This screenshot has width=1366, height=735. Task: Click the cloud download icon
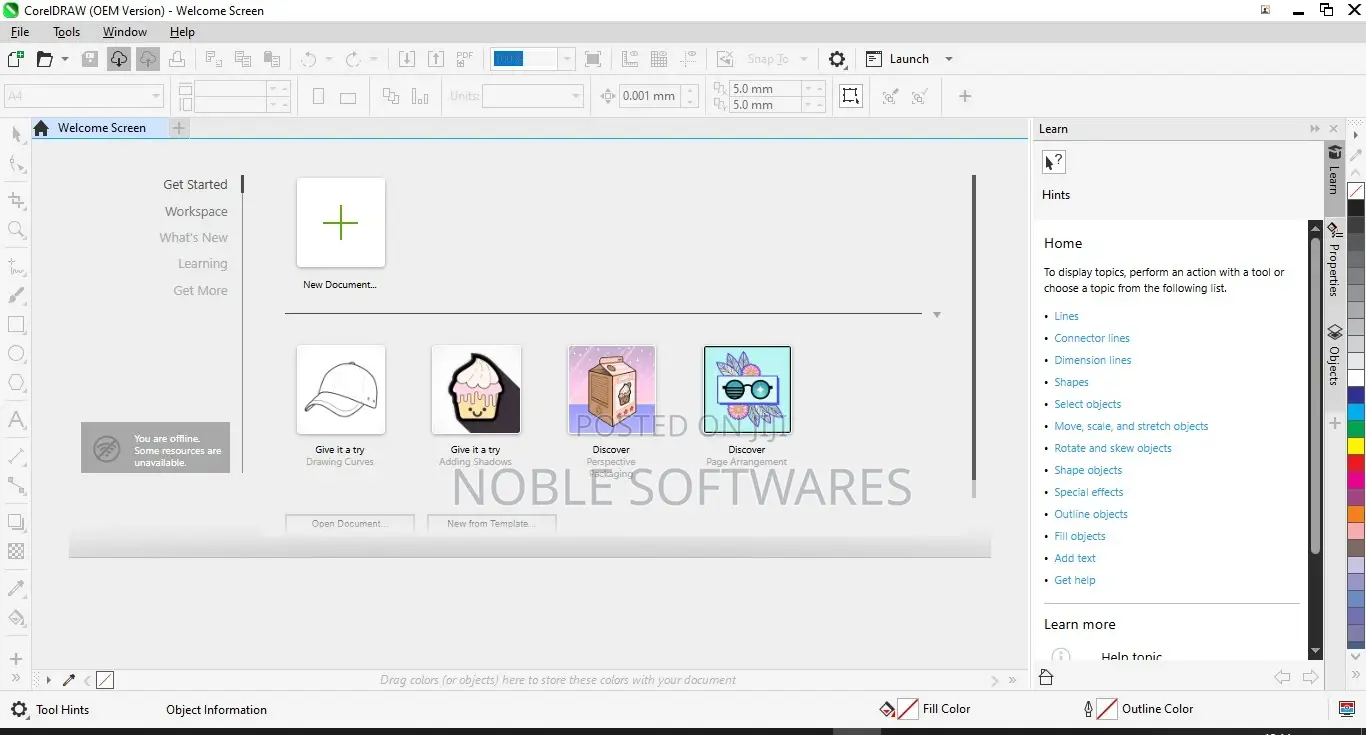pyautogui.click(x=119, y=59)
